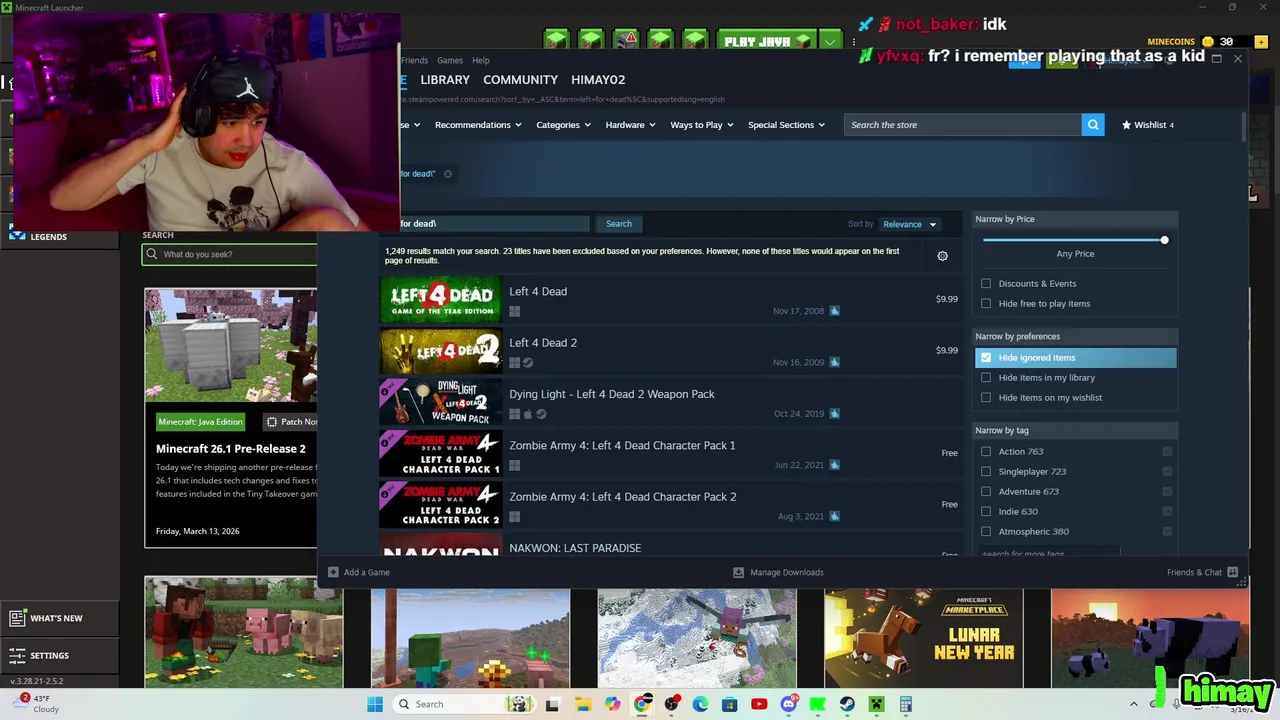This screenshot has width=1280, height=720.
Task: Expand Hardware store menu
Action: (x=630, y=125)
